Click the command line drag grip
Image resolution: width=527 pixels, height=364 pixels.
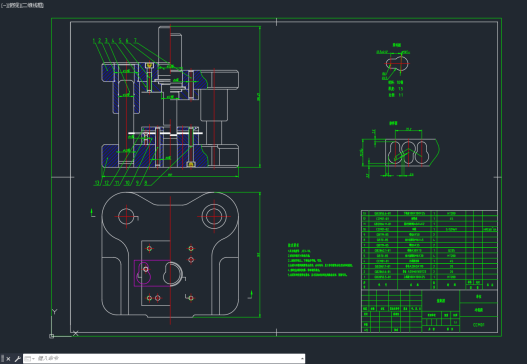2,359
